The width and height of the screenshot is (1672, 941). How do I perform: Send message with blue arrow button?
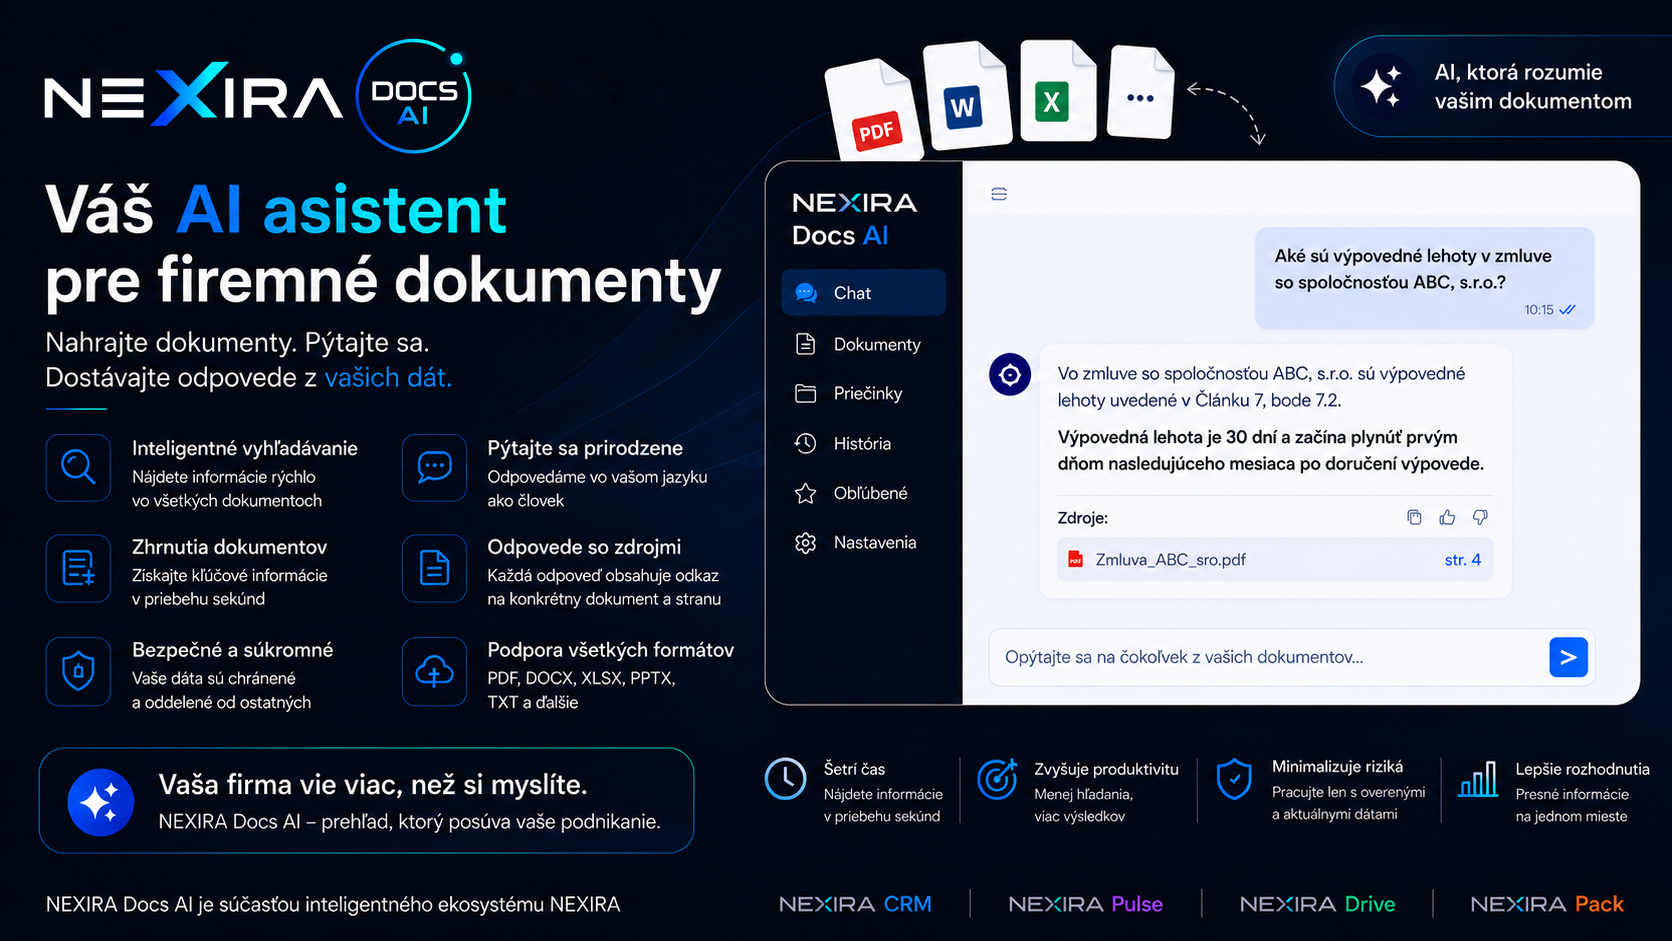click(x=1568, y=657)
